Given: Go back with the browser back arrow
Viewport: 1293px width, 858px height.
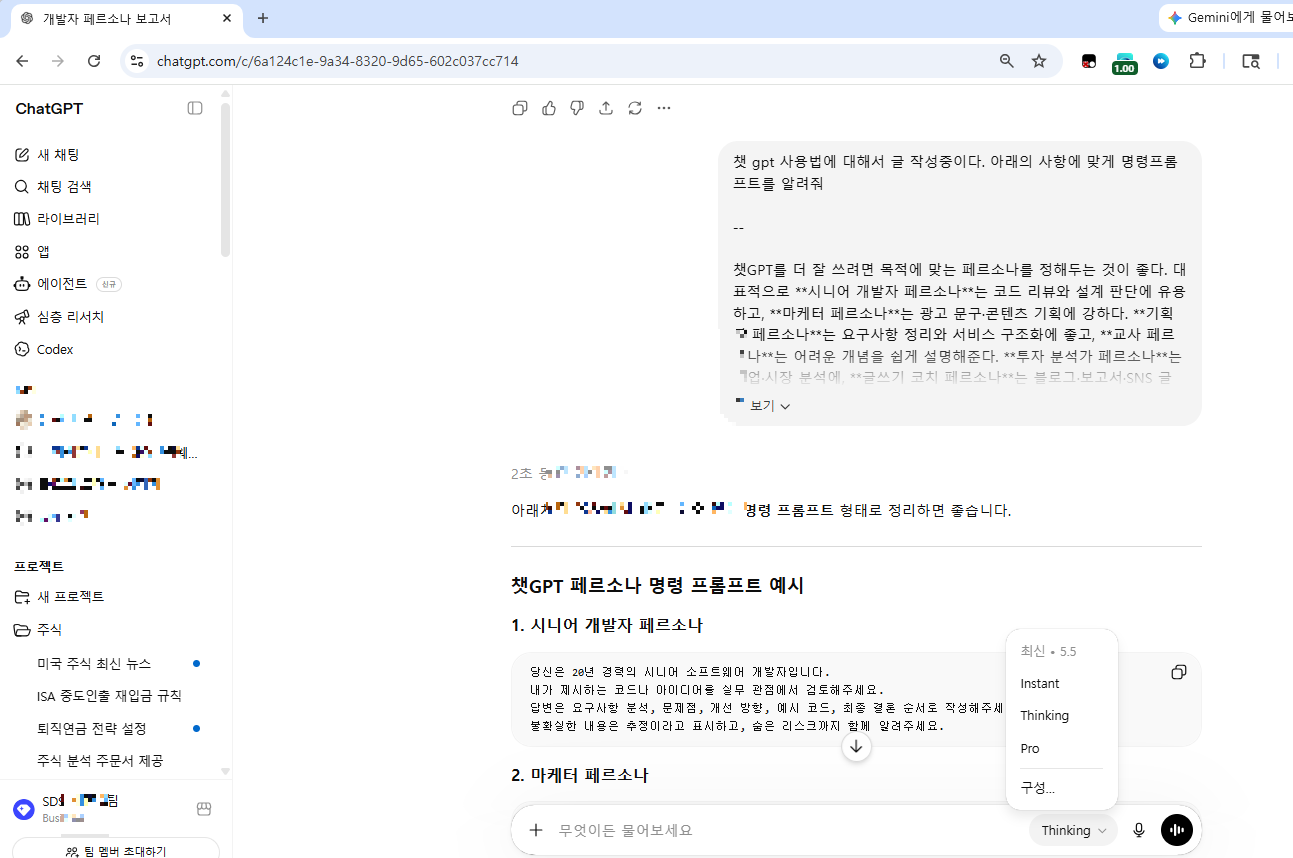Looking at the screenshot, I should [22, 61].
